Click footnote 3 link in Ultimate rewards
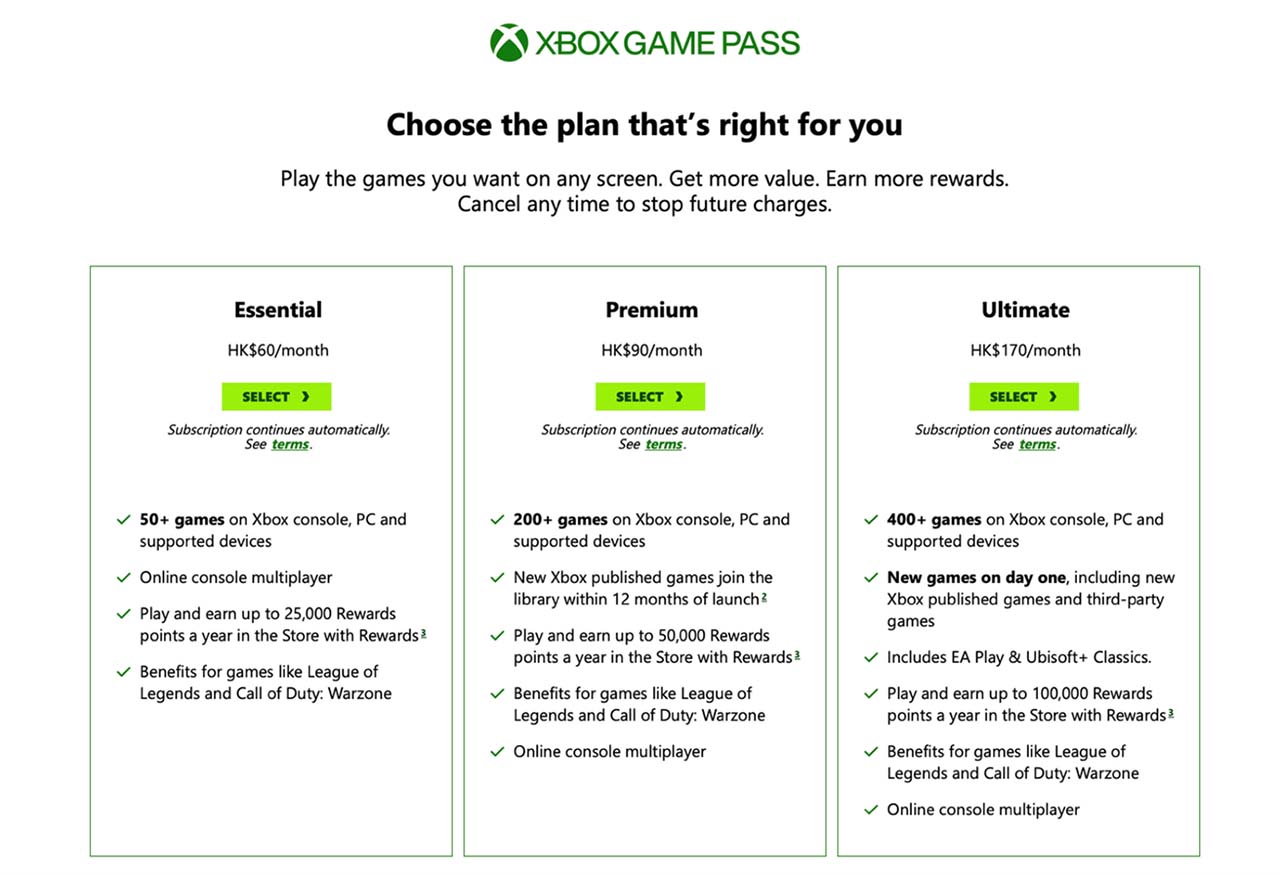This screenshot has height=874, width=1280. coord(1170,713)
